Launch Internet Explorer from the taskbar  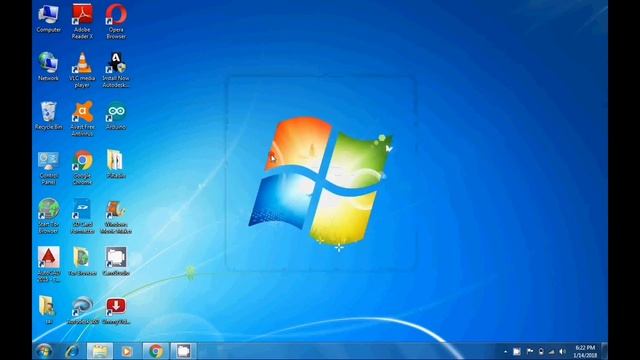72,351
